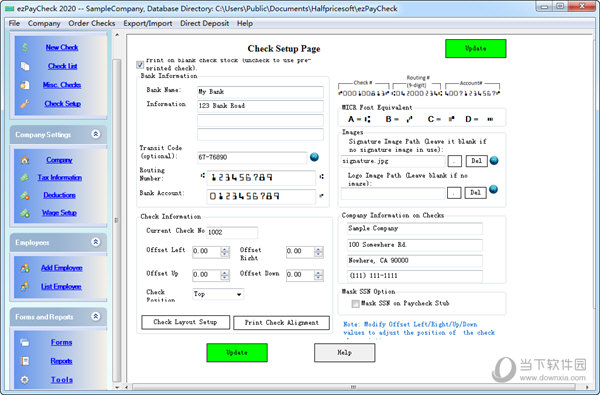Click the Current Check No field

(232, 232)
